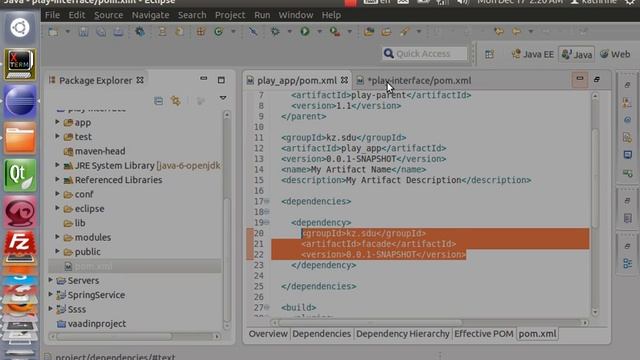Open the New Java Class dropdown arrow
The height and width of the screenshot is (360, 640).
click(x=233, y=32)
